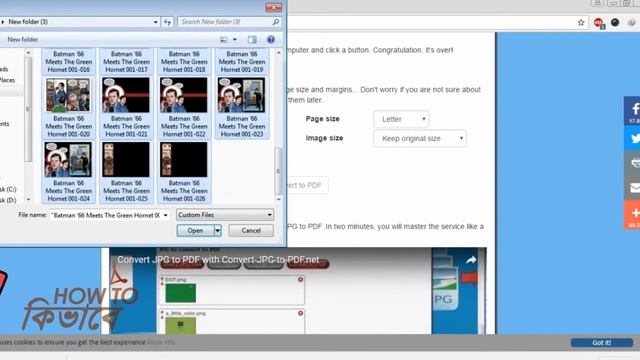
Task: Toggle the preview pane icon
Action: (252, 40)
